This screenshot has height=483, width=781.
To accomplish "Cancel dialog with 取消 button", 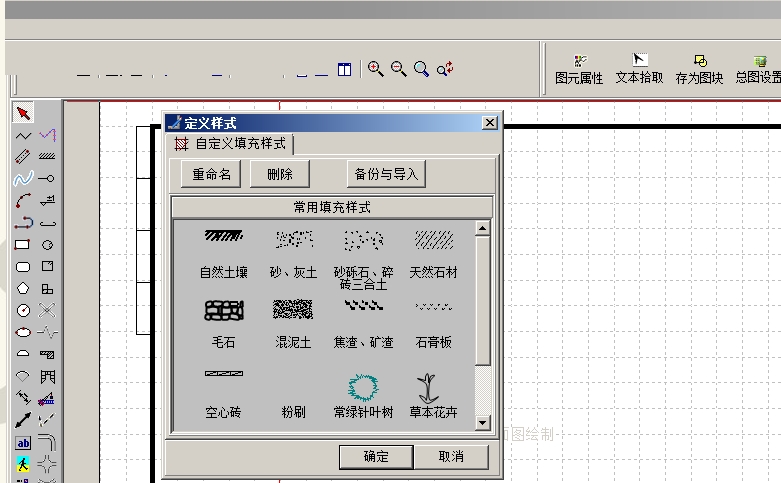I will [x=451, y=457].
